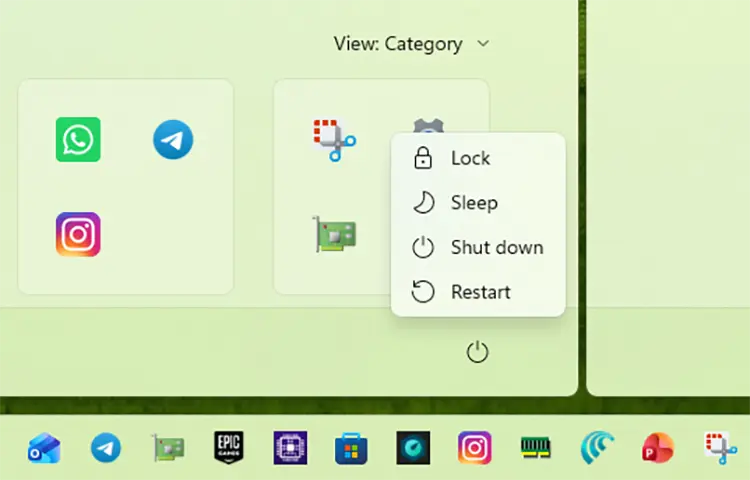Open Instagram from the taskbar

(474, 448)
